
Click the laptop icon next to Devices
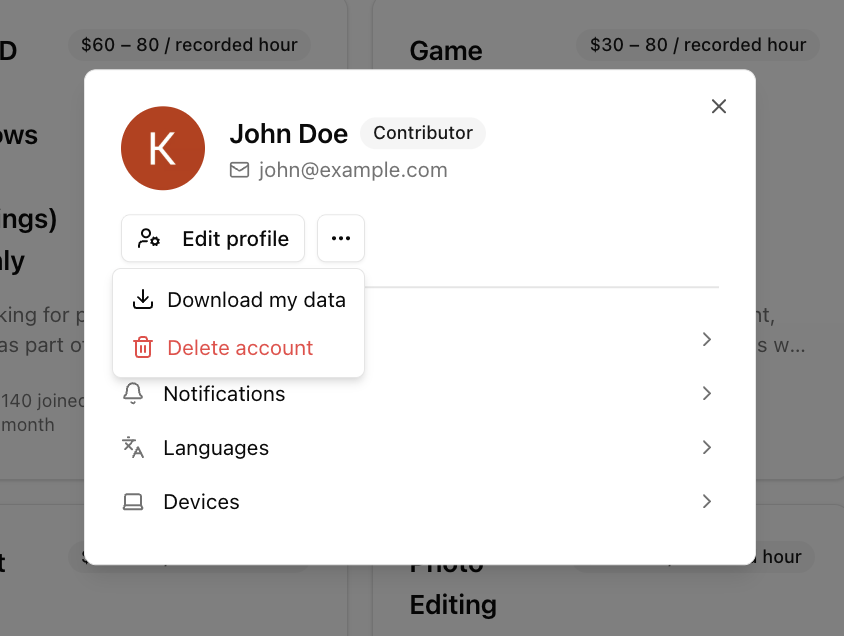(x=133, y=501)
